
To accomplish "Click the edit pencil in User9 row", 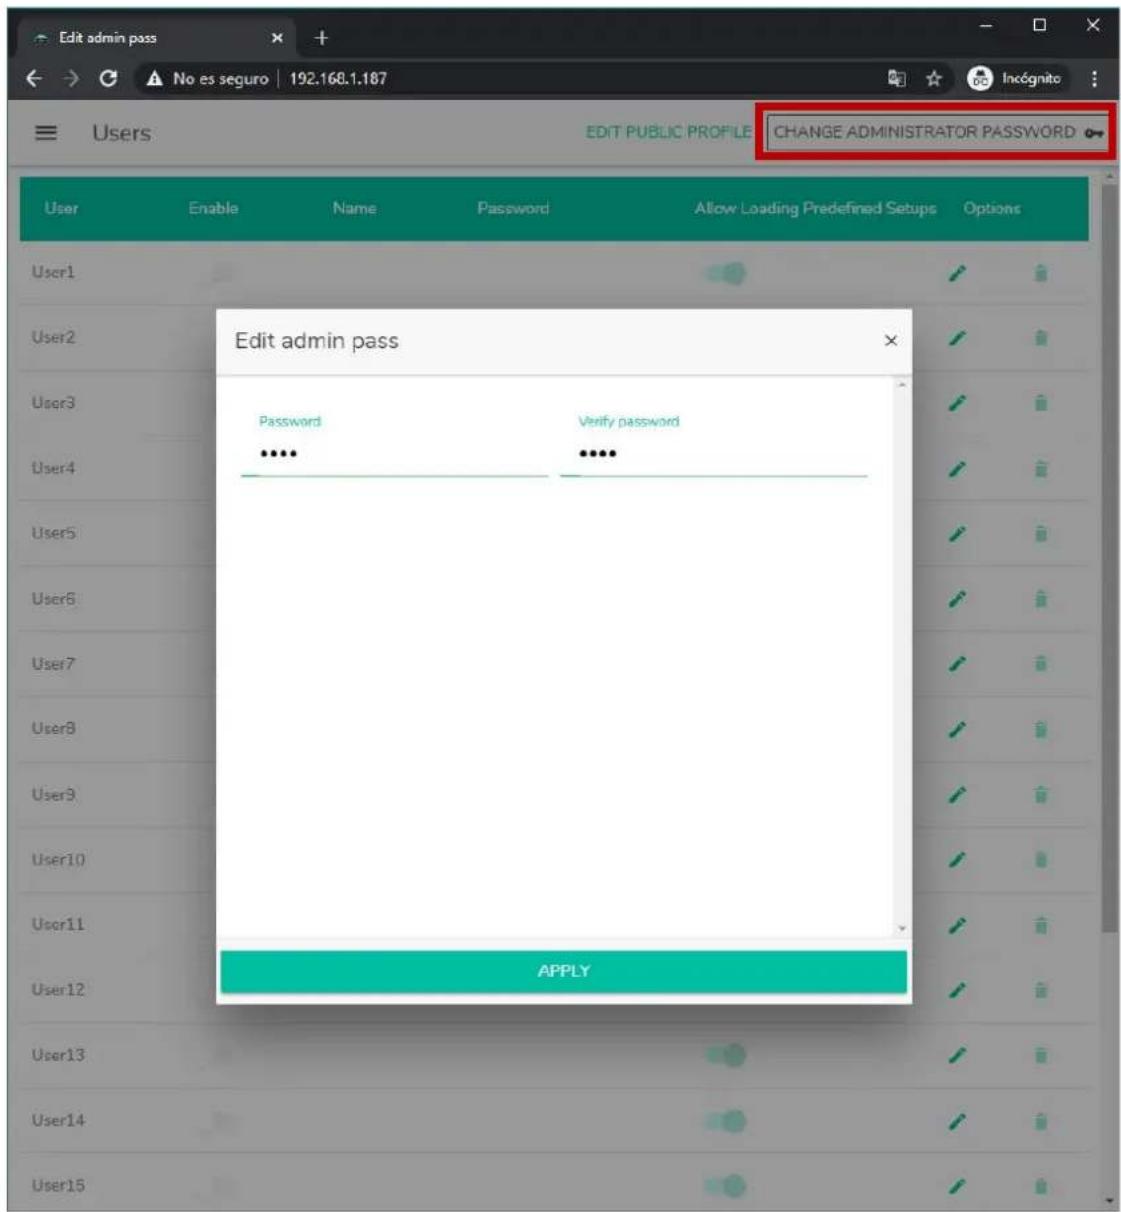I will (x=957, y=795).
